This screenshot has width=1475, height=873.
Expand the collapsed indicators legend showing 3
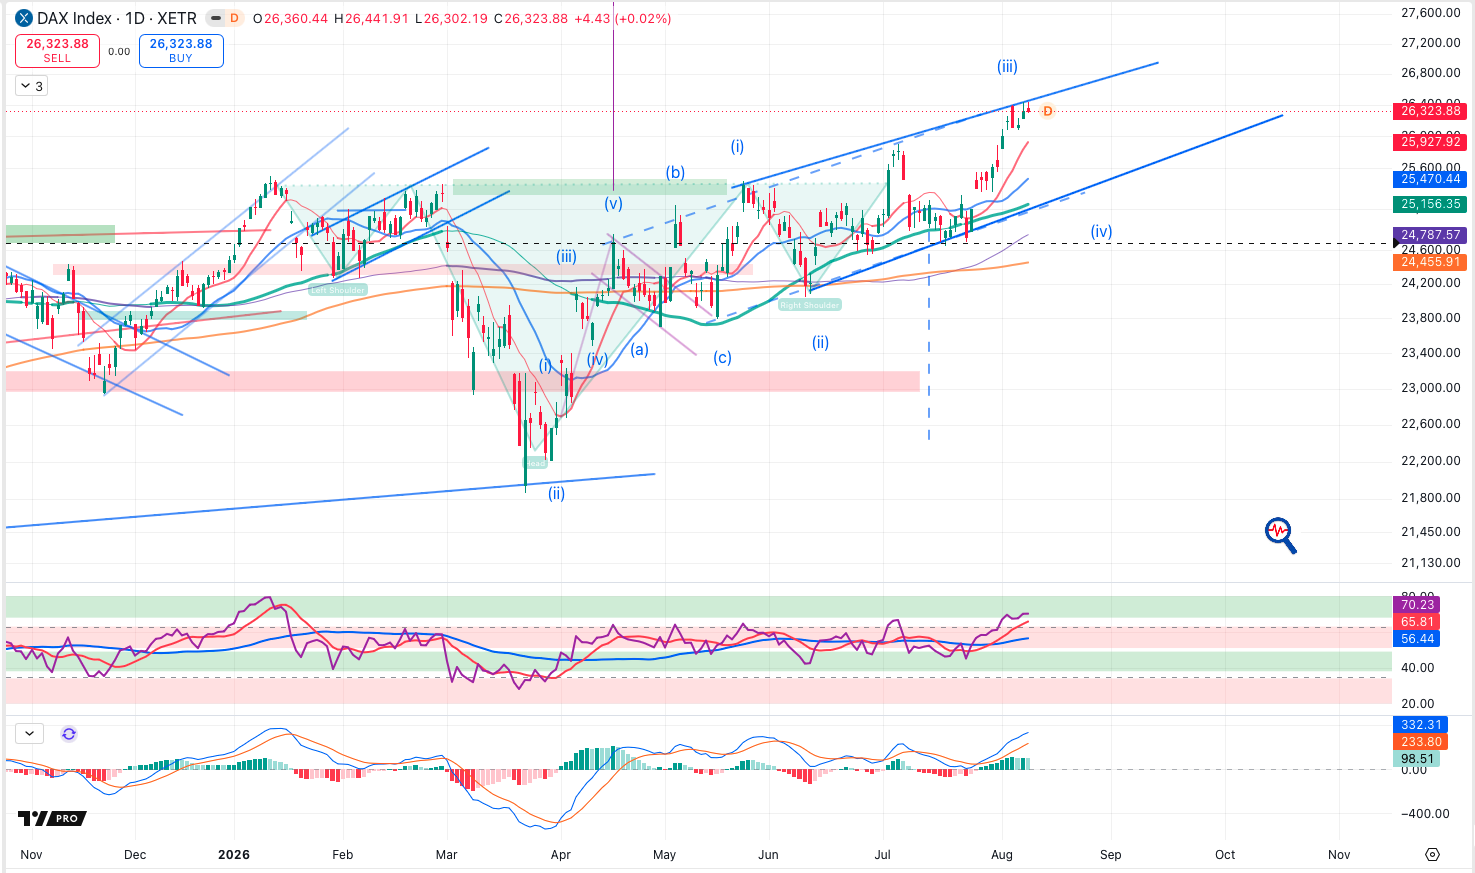tap(31, 86)
